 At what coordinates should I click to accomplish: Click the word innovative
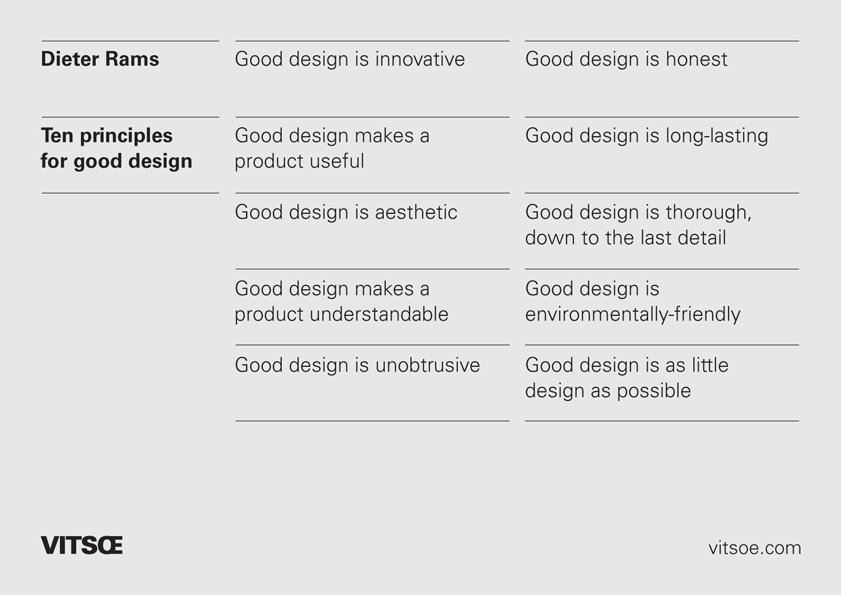[x=420, y=58]
